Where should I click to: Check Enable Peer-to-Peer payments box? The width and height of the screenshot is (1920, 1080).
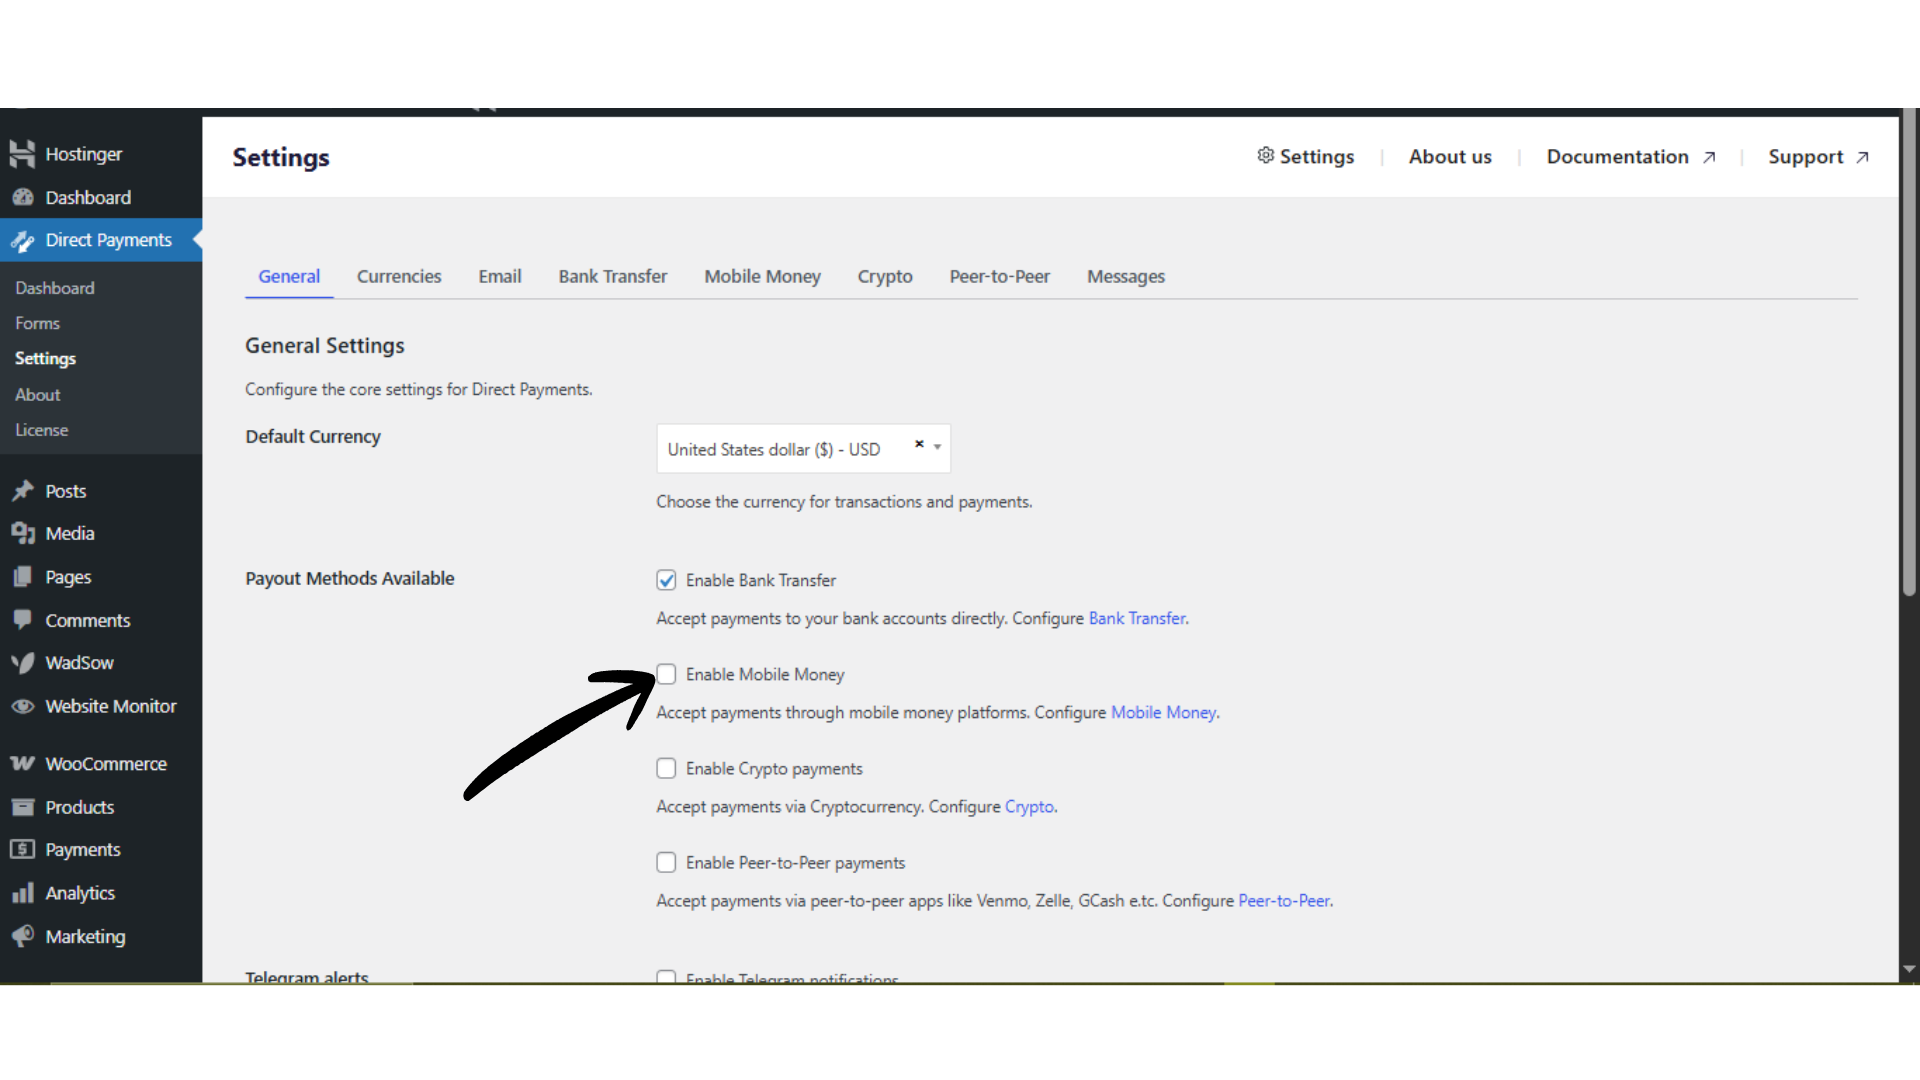tap(666, 862)
